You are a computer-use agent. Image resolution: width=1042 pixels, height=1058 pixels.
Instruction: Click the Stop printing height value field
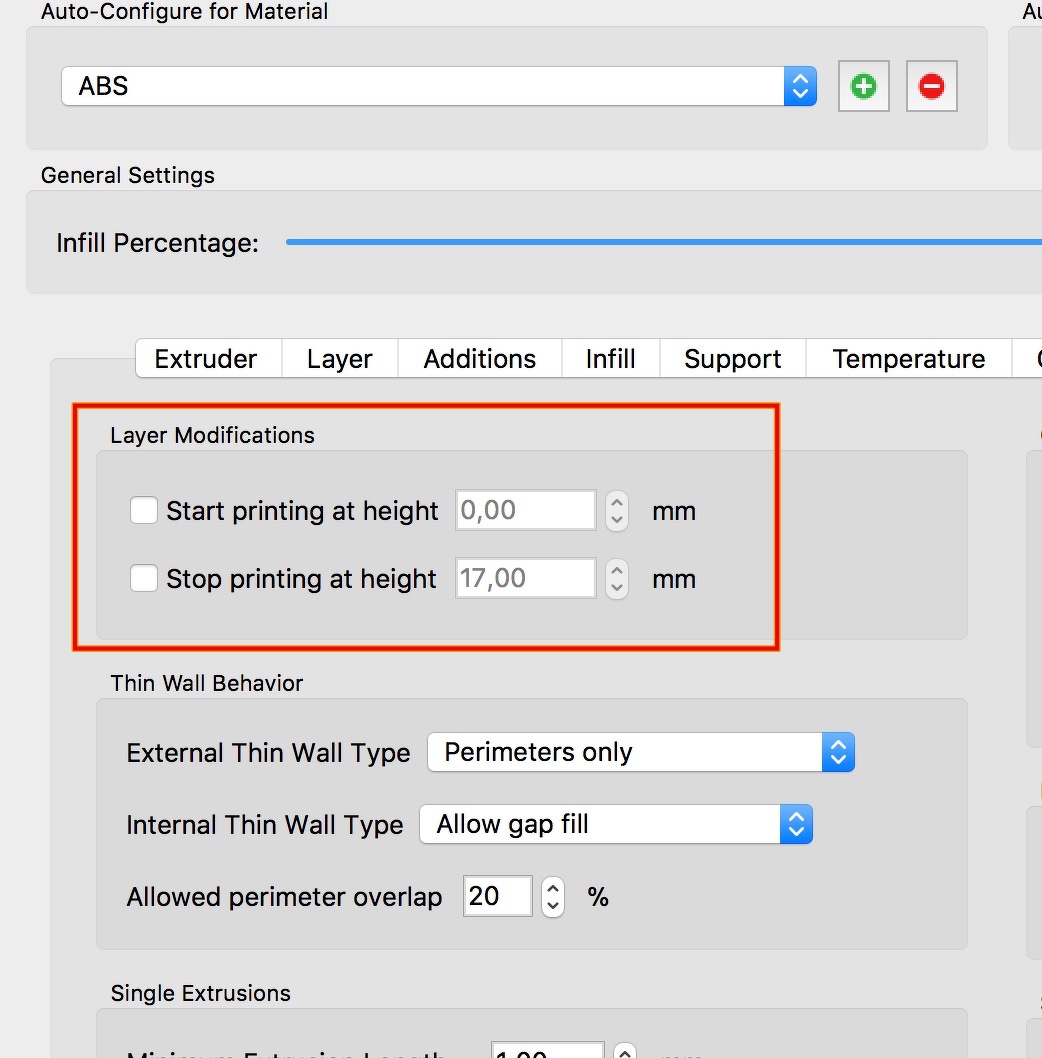[525, 579]
